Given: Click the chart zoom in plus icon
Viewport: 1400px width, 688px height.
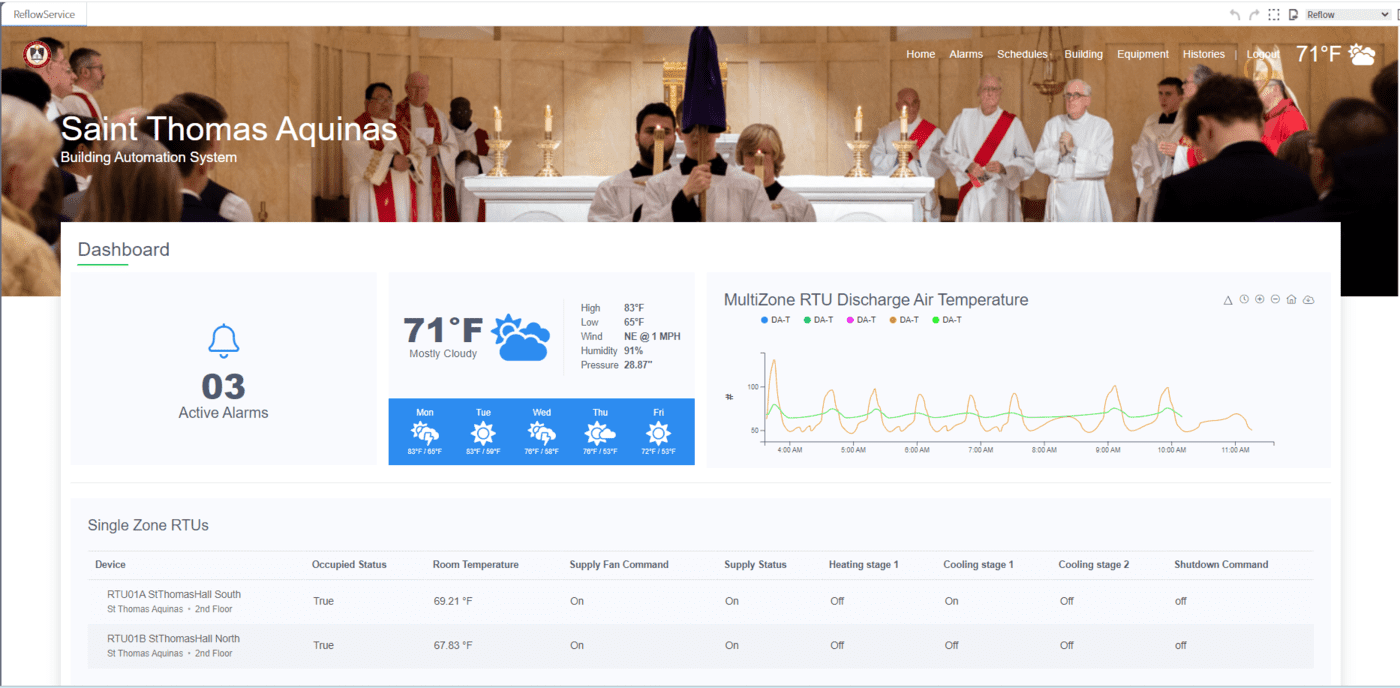Looking at the screenshot, I should click(1260, 300).
